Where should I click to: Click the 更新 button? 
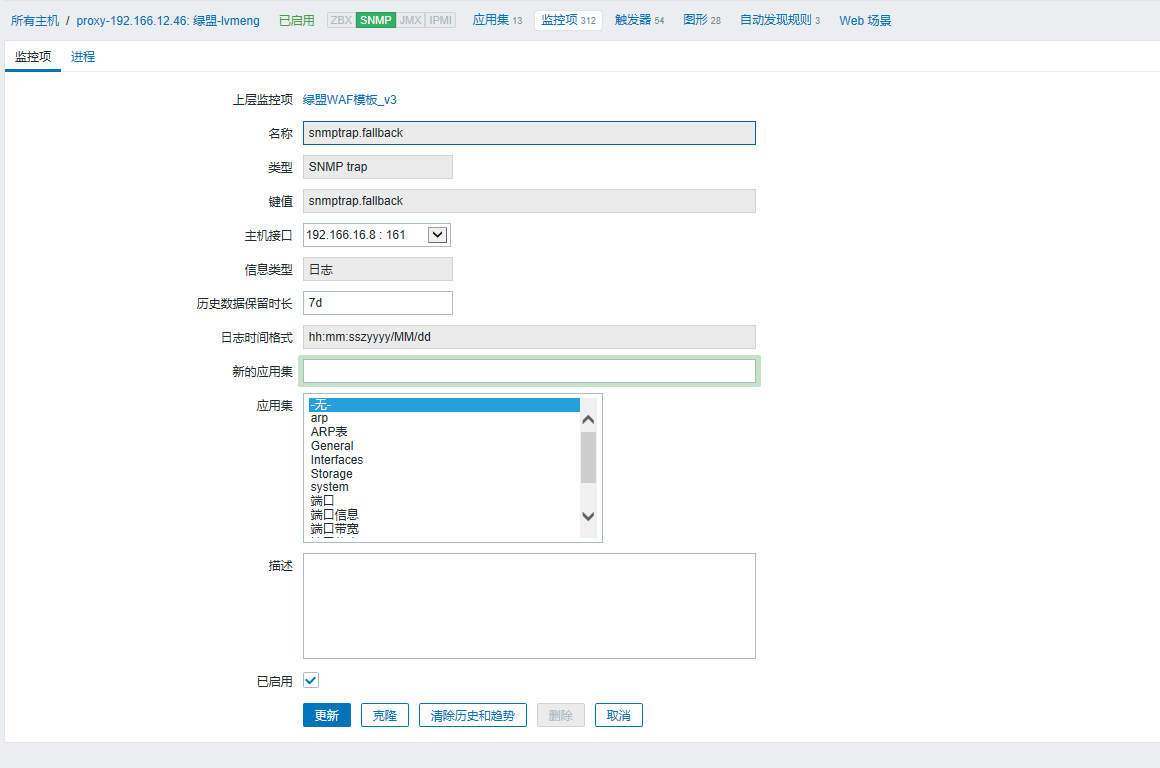[x=327, y=715]
